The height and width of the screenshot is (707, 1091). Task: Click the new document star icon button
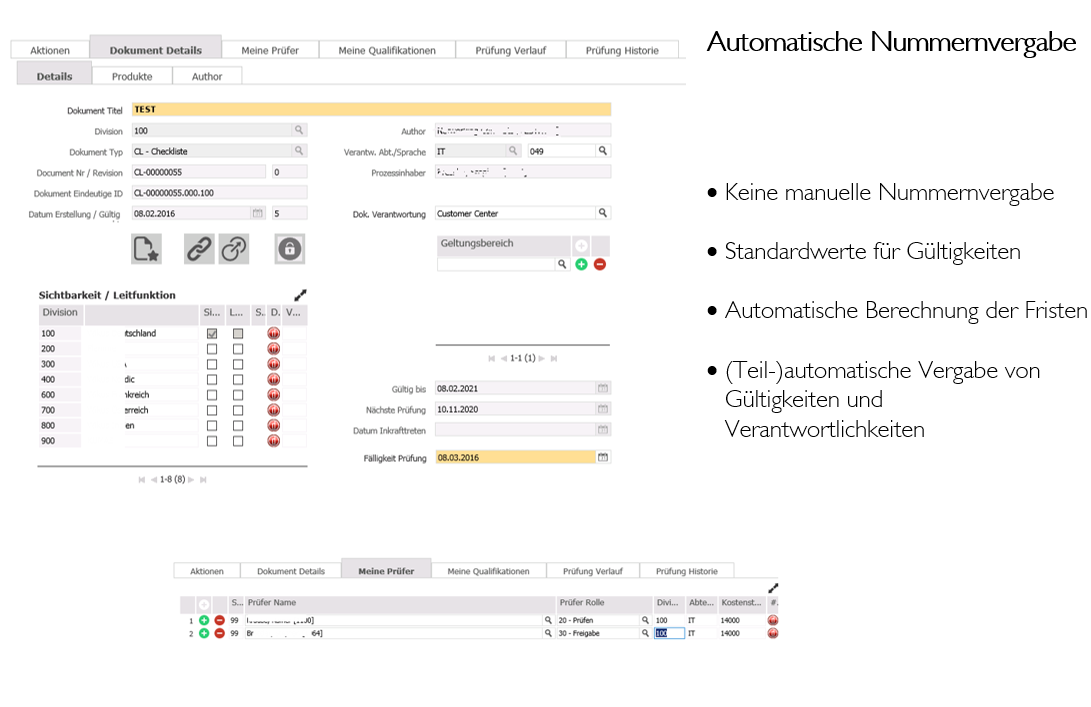147,249
